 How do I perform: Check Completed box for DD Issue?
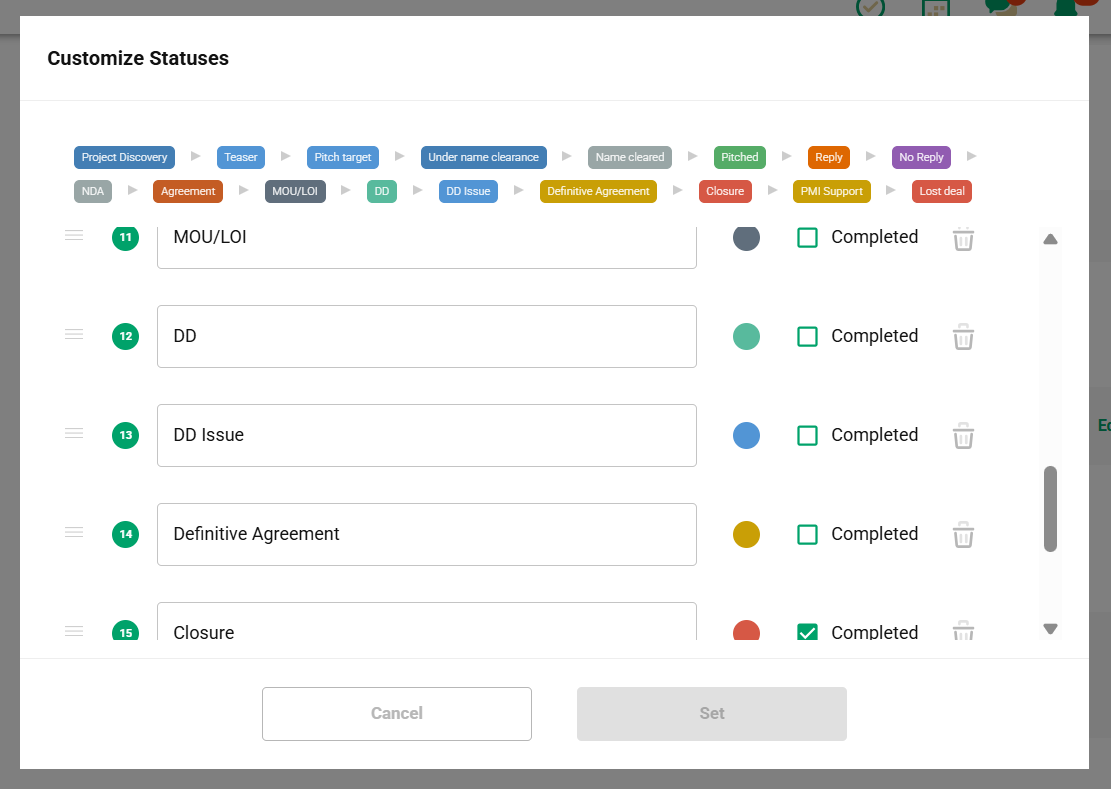(807, 435)
